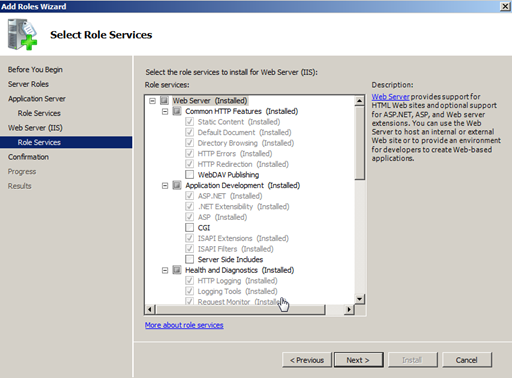Go to Server Roles step in sidebar

[x=28, y=84]
